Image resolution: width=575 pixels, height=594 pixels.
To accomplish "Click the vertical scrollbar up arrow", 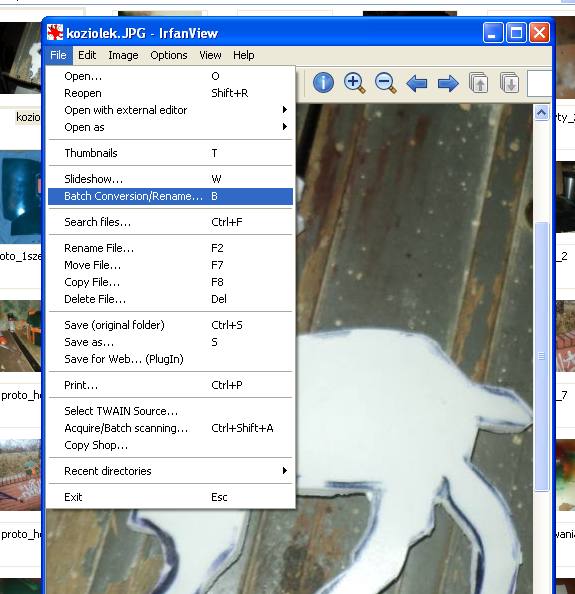I will [x=541, y=113].
